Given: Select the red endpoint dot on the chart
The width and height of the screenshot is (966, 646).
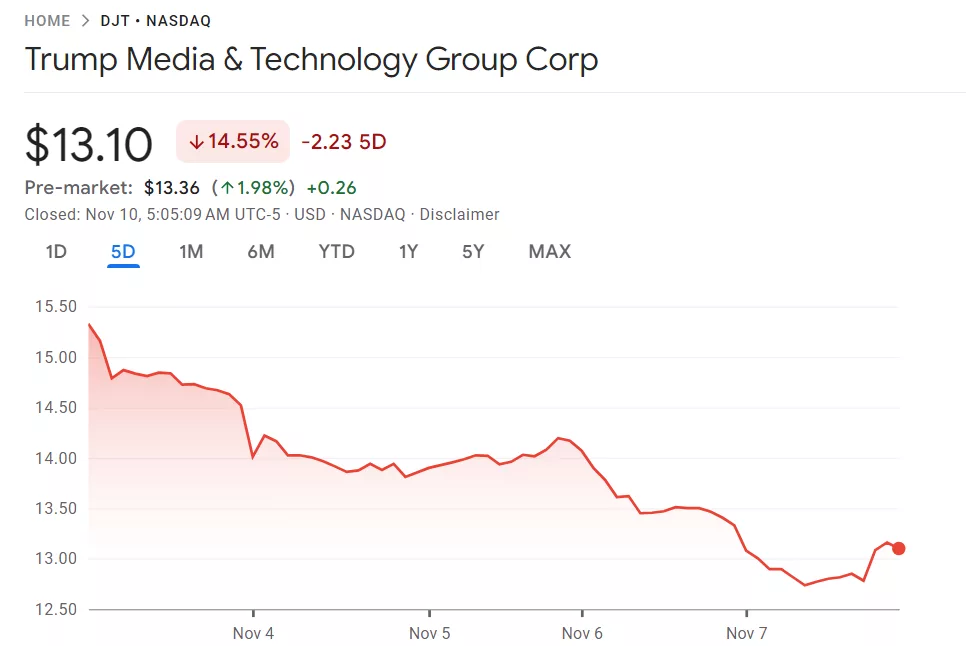Looking at the screenshot, I should point(898,548).
